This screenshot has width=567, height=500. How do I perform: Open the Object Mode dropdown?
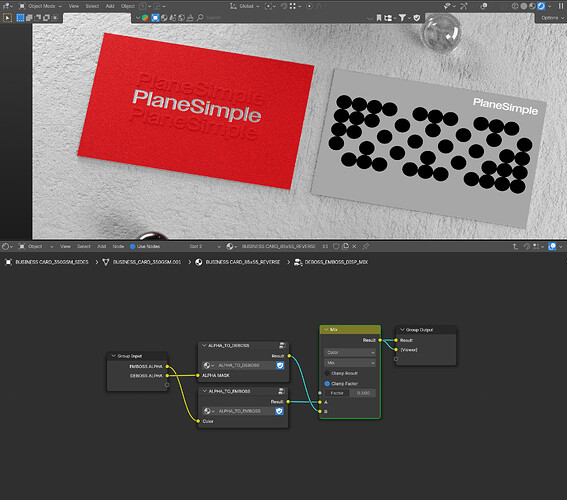tap(40, 6)
